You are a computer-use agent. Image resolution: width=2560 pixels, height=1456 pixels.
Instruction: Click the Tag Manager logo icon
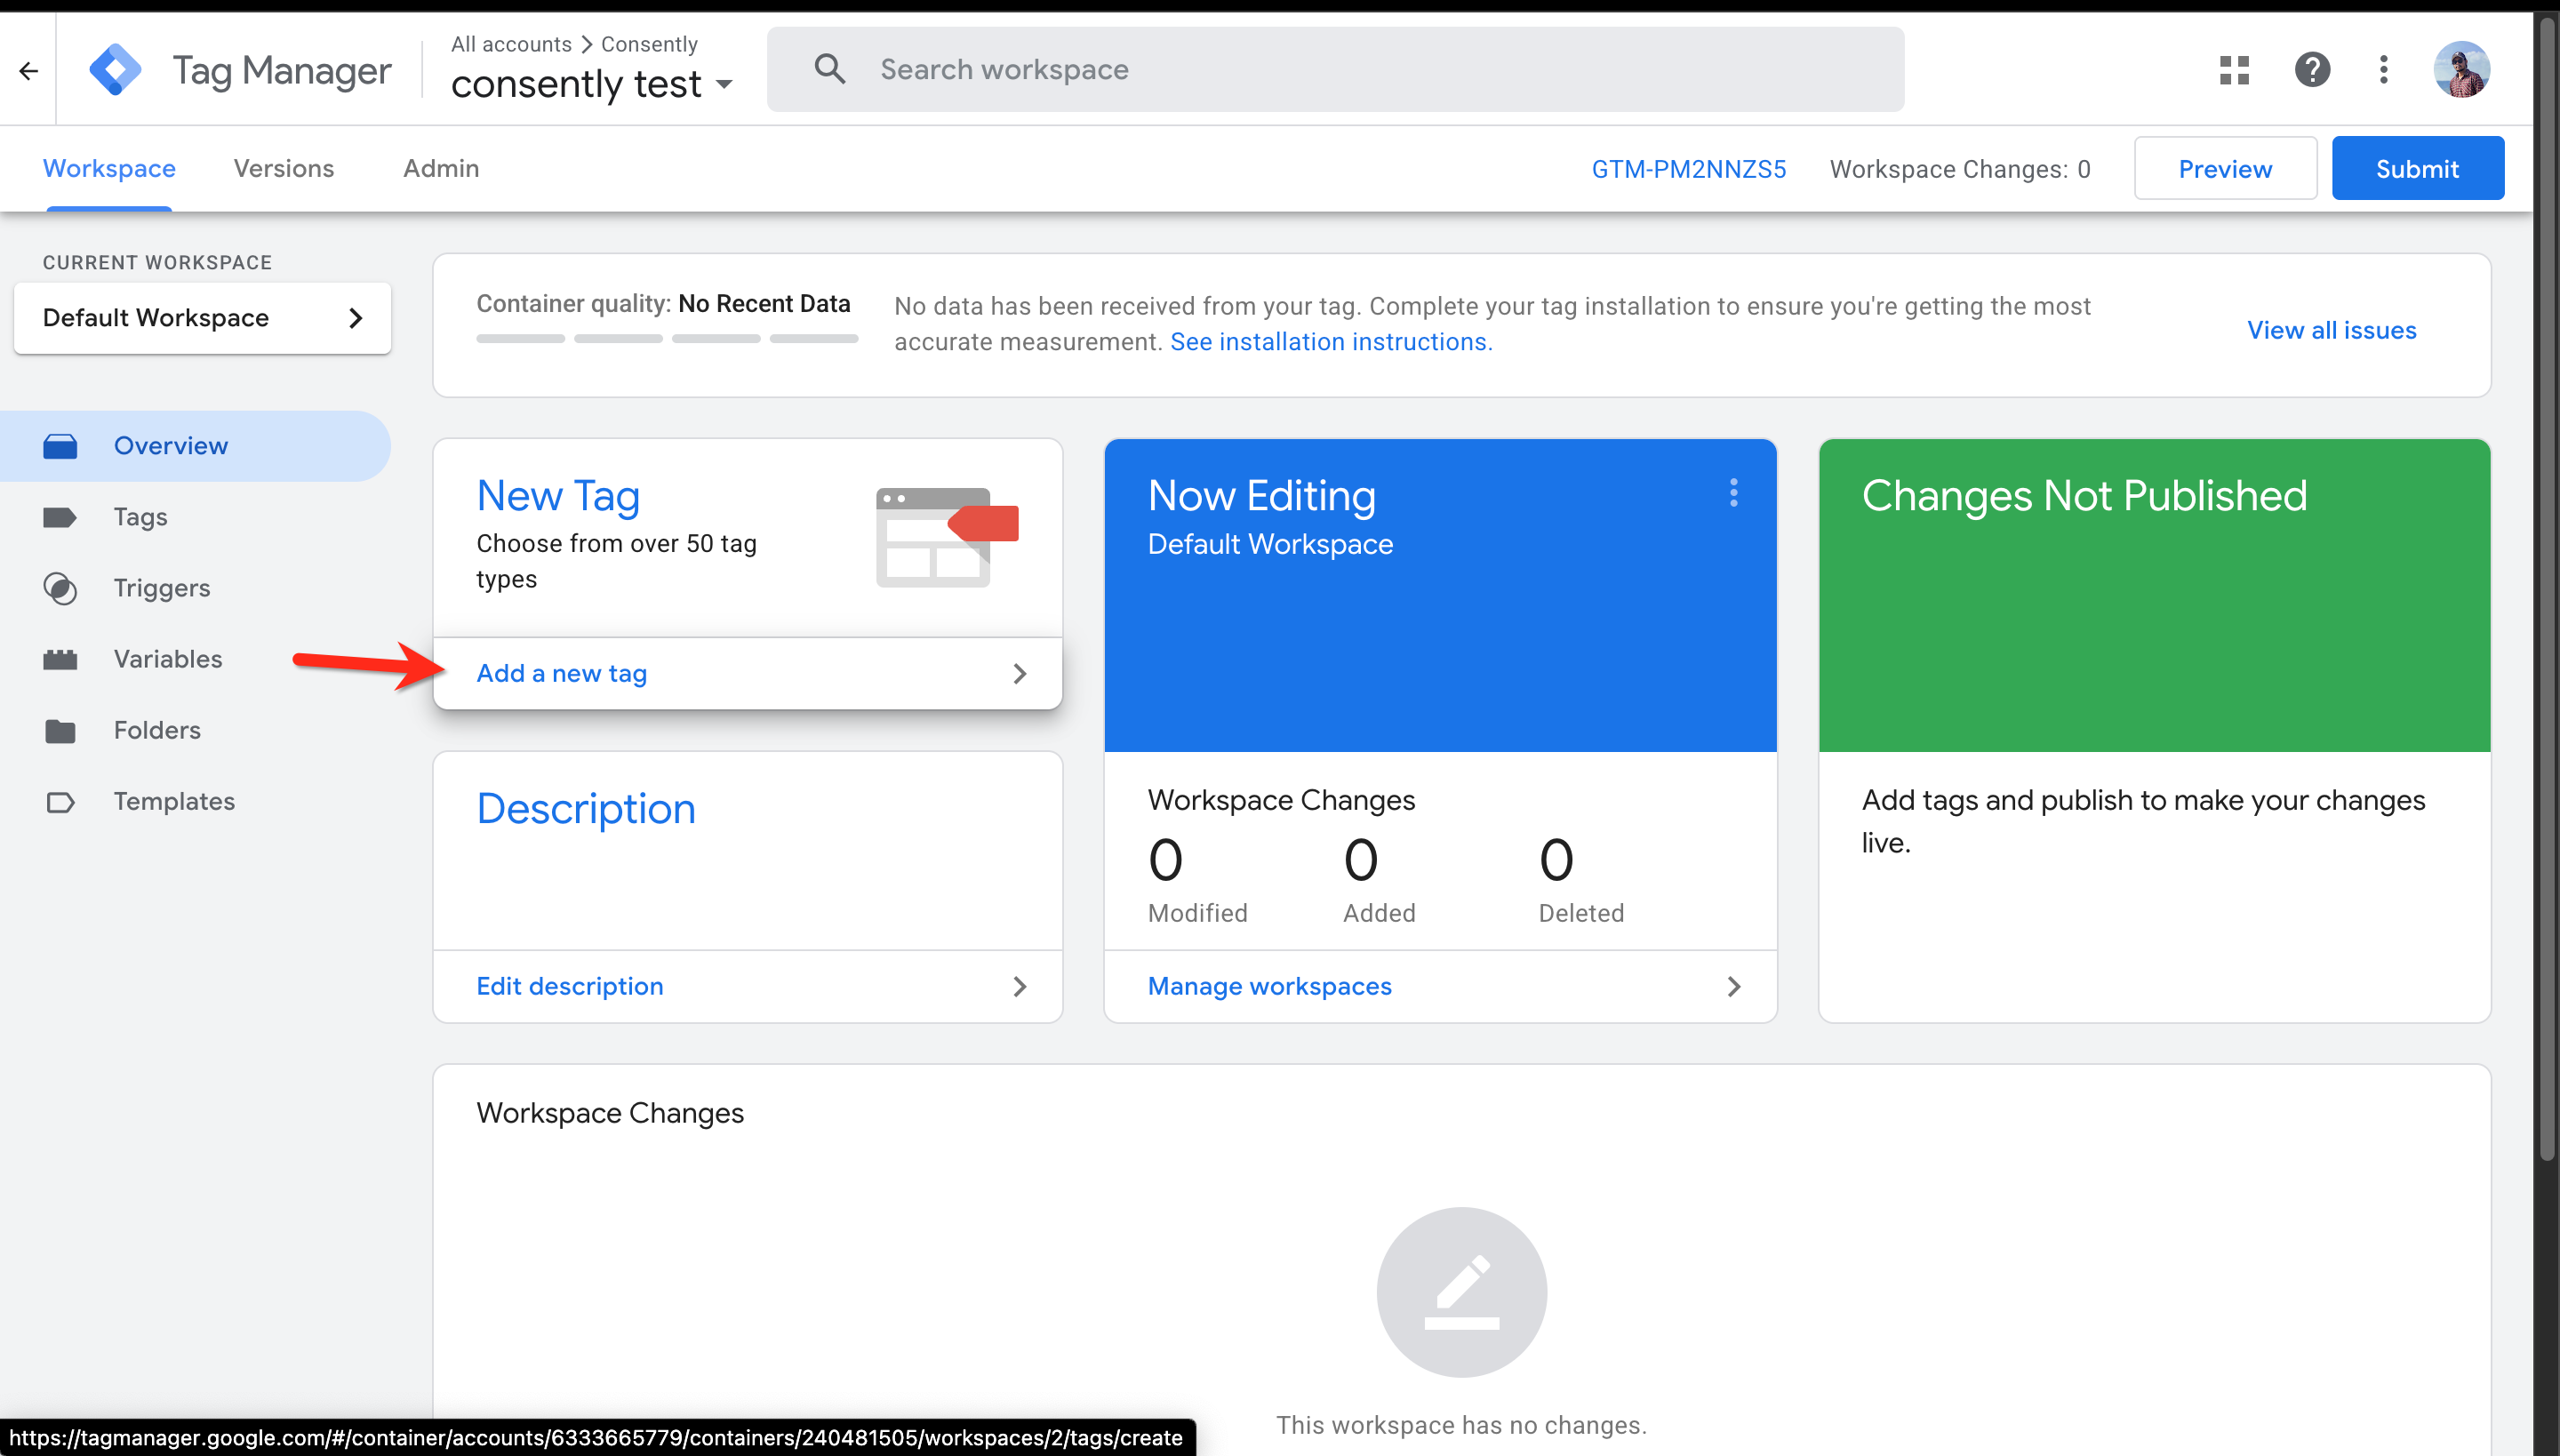coord(115,70)
